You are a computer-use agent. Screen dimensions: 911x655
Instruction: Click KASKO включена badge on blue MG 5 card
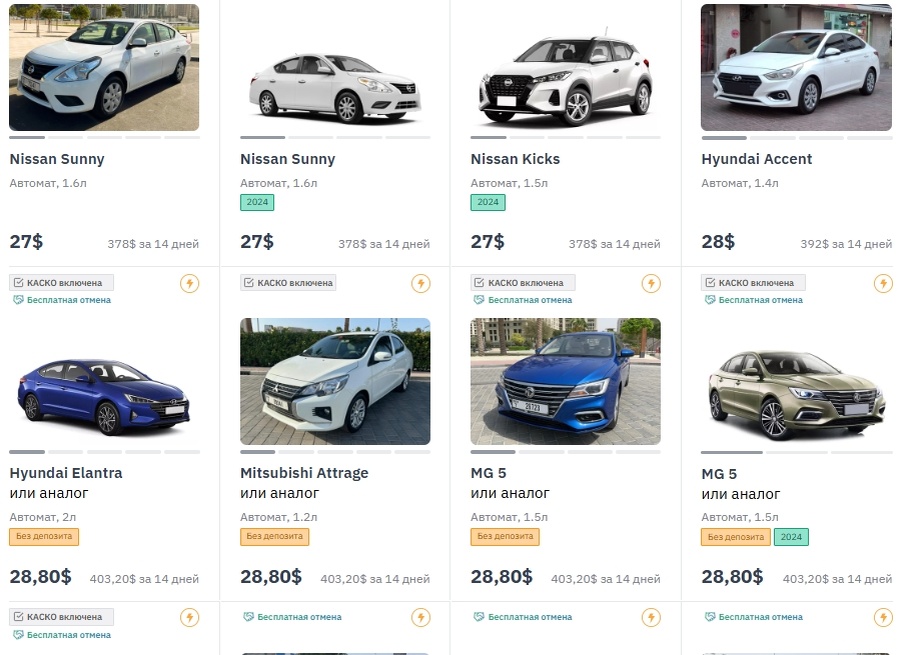[523, 283]
